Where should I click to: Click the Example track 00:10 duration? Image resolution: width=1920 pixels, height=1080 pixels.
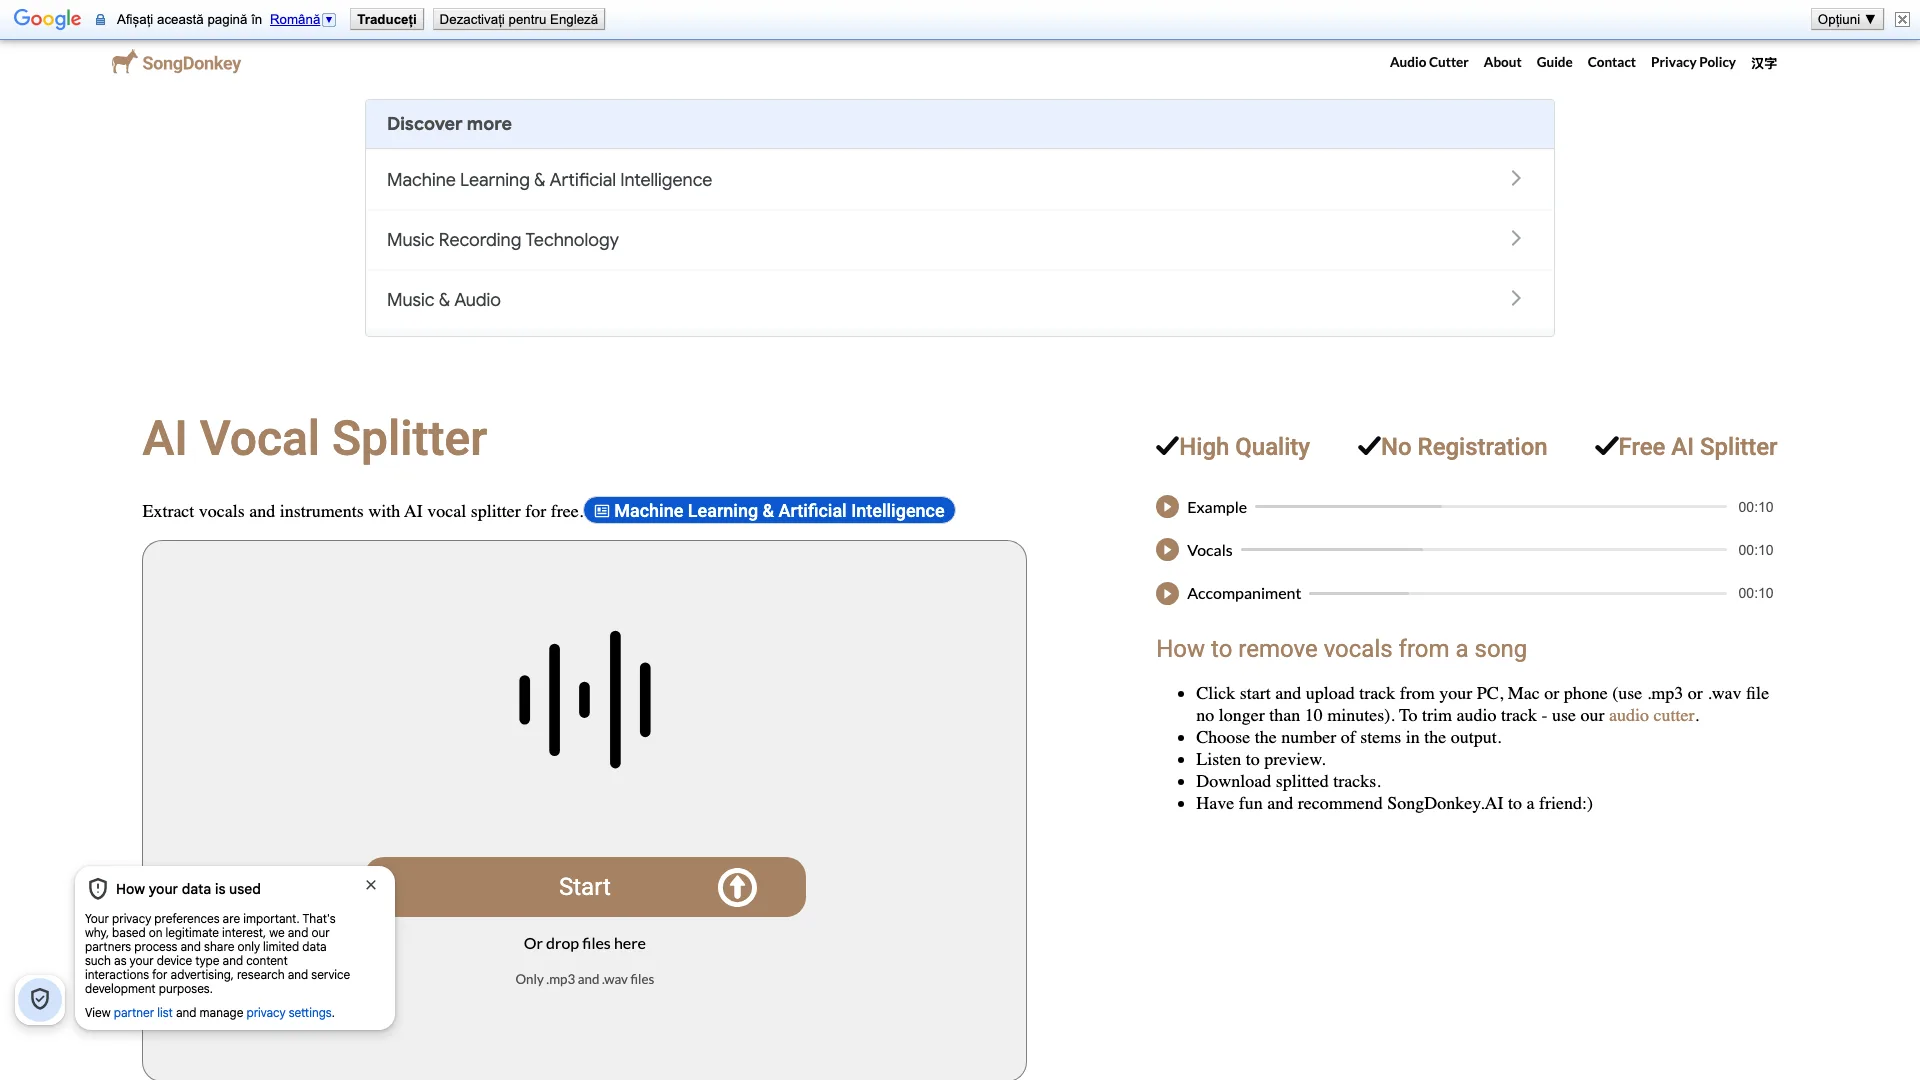coord(1755,507)
